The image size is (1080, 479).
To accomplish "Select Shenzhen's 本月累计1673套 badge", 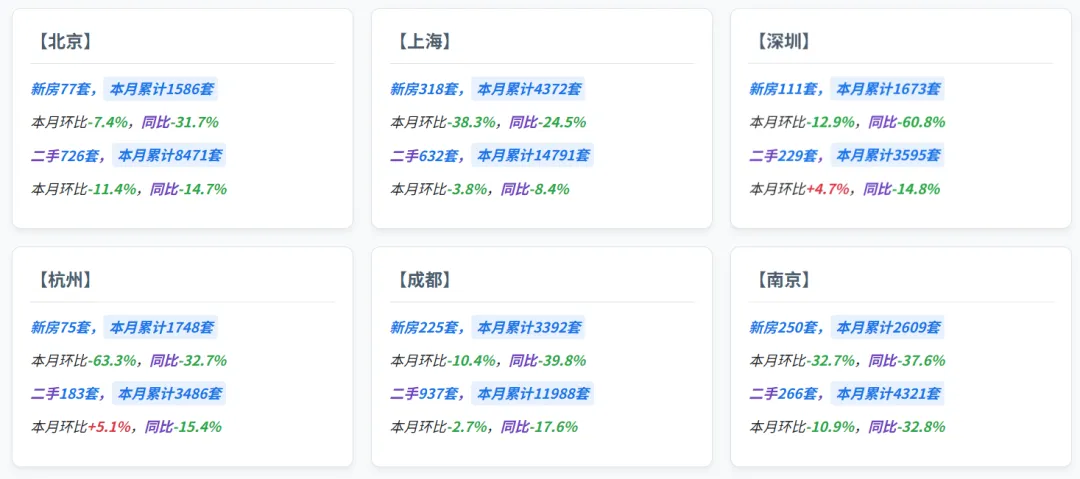I will click(887, 89).
